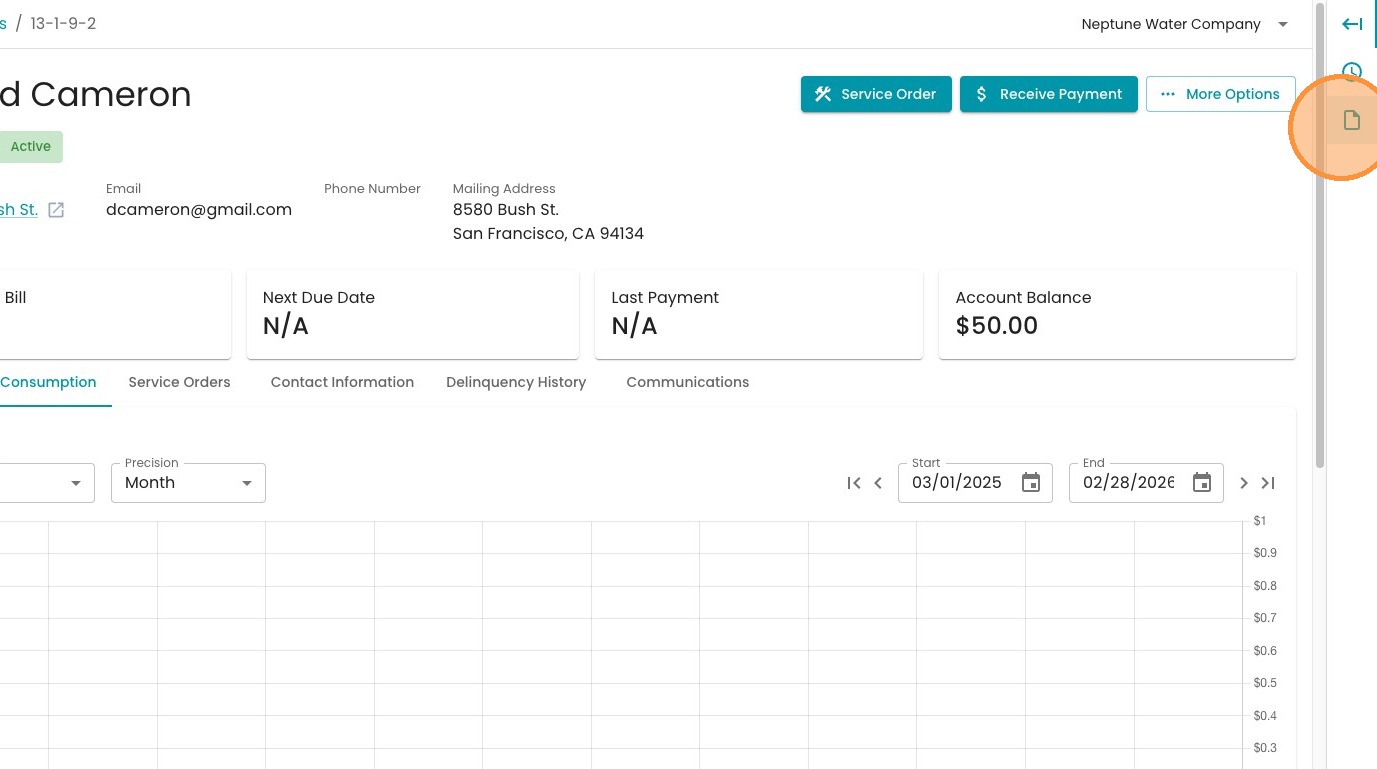Expand the dropdown left of Precision
Viewport: 1377px width, 769px height.
75,483
